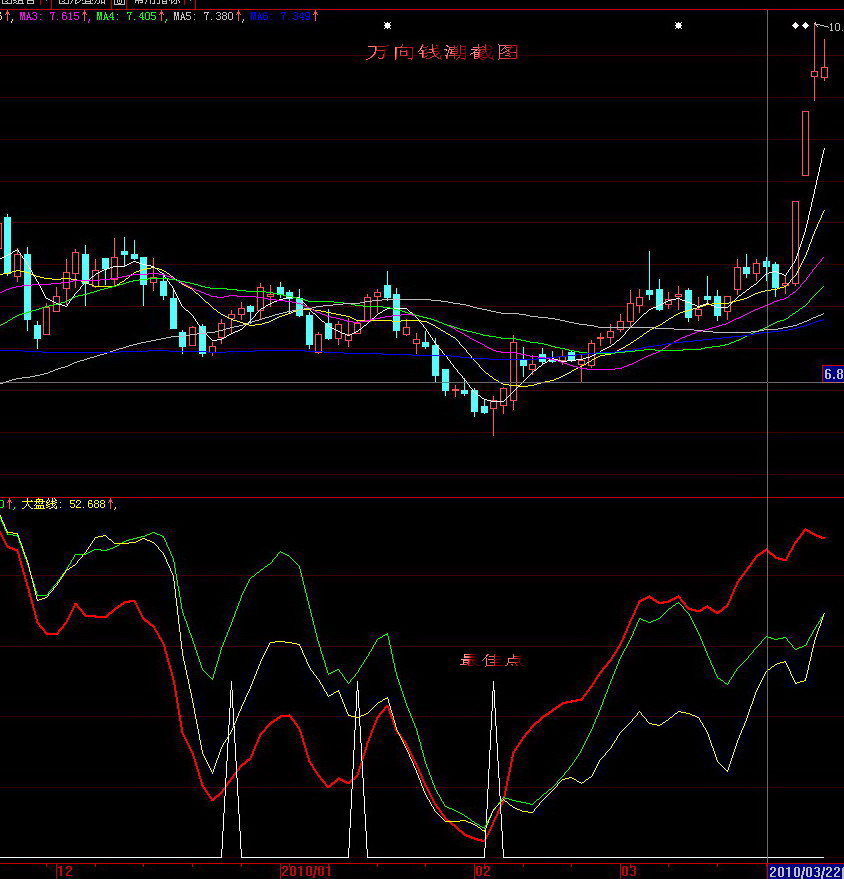Click the MA5 7.380 indicator label
Image resolution: width=844 pixels, height=879 pixels.
[203, 17]
